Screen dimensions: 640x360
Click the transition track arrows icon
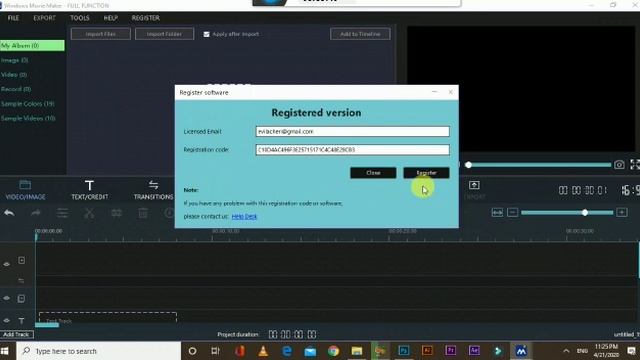pos(21,280)
